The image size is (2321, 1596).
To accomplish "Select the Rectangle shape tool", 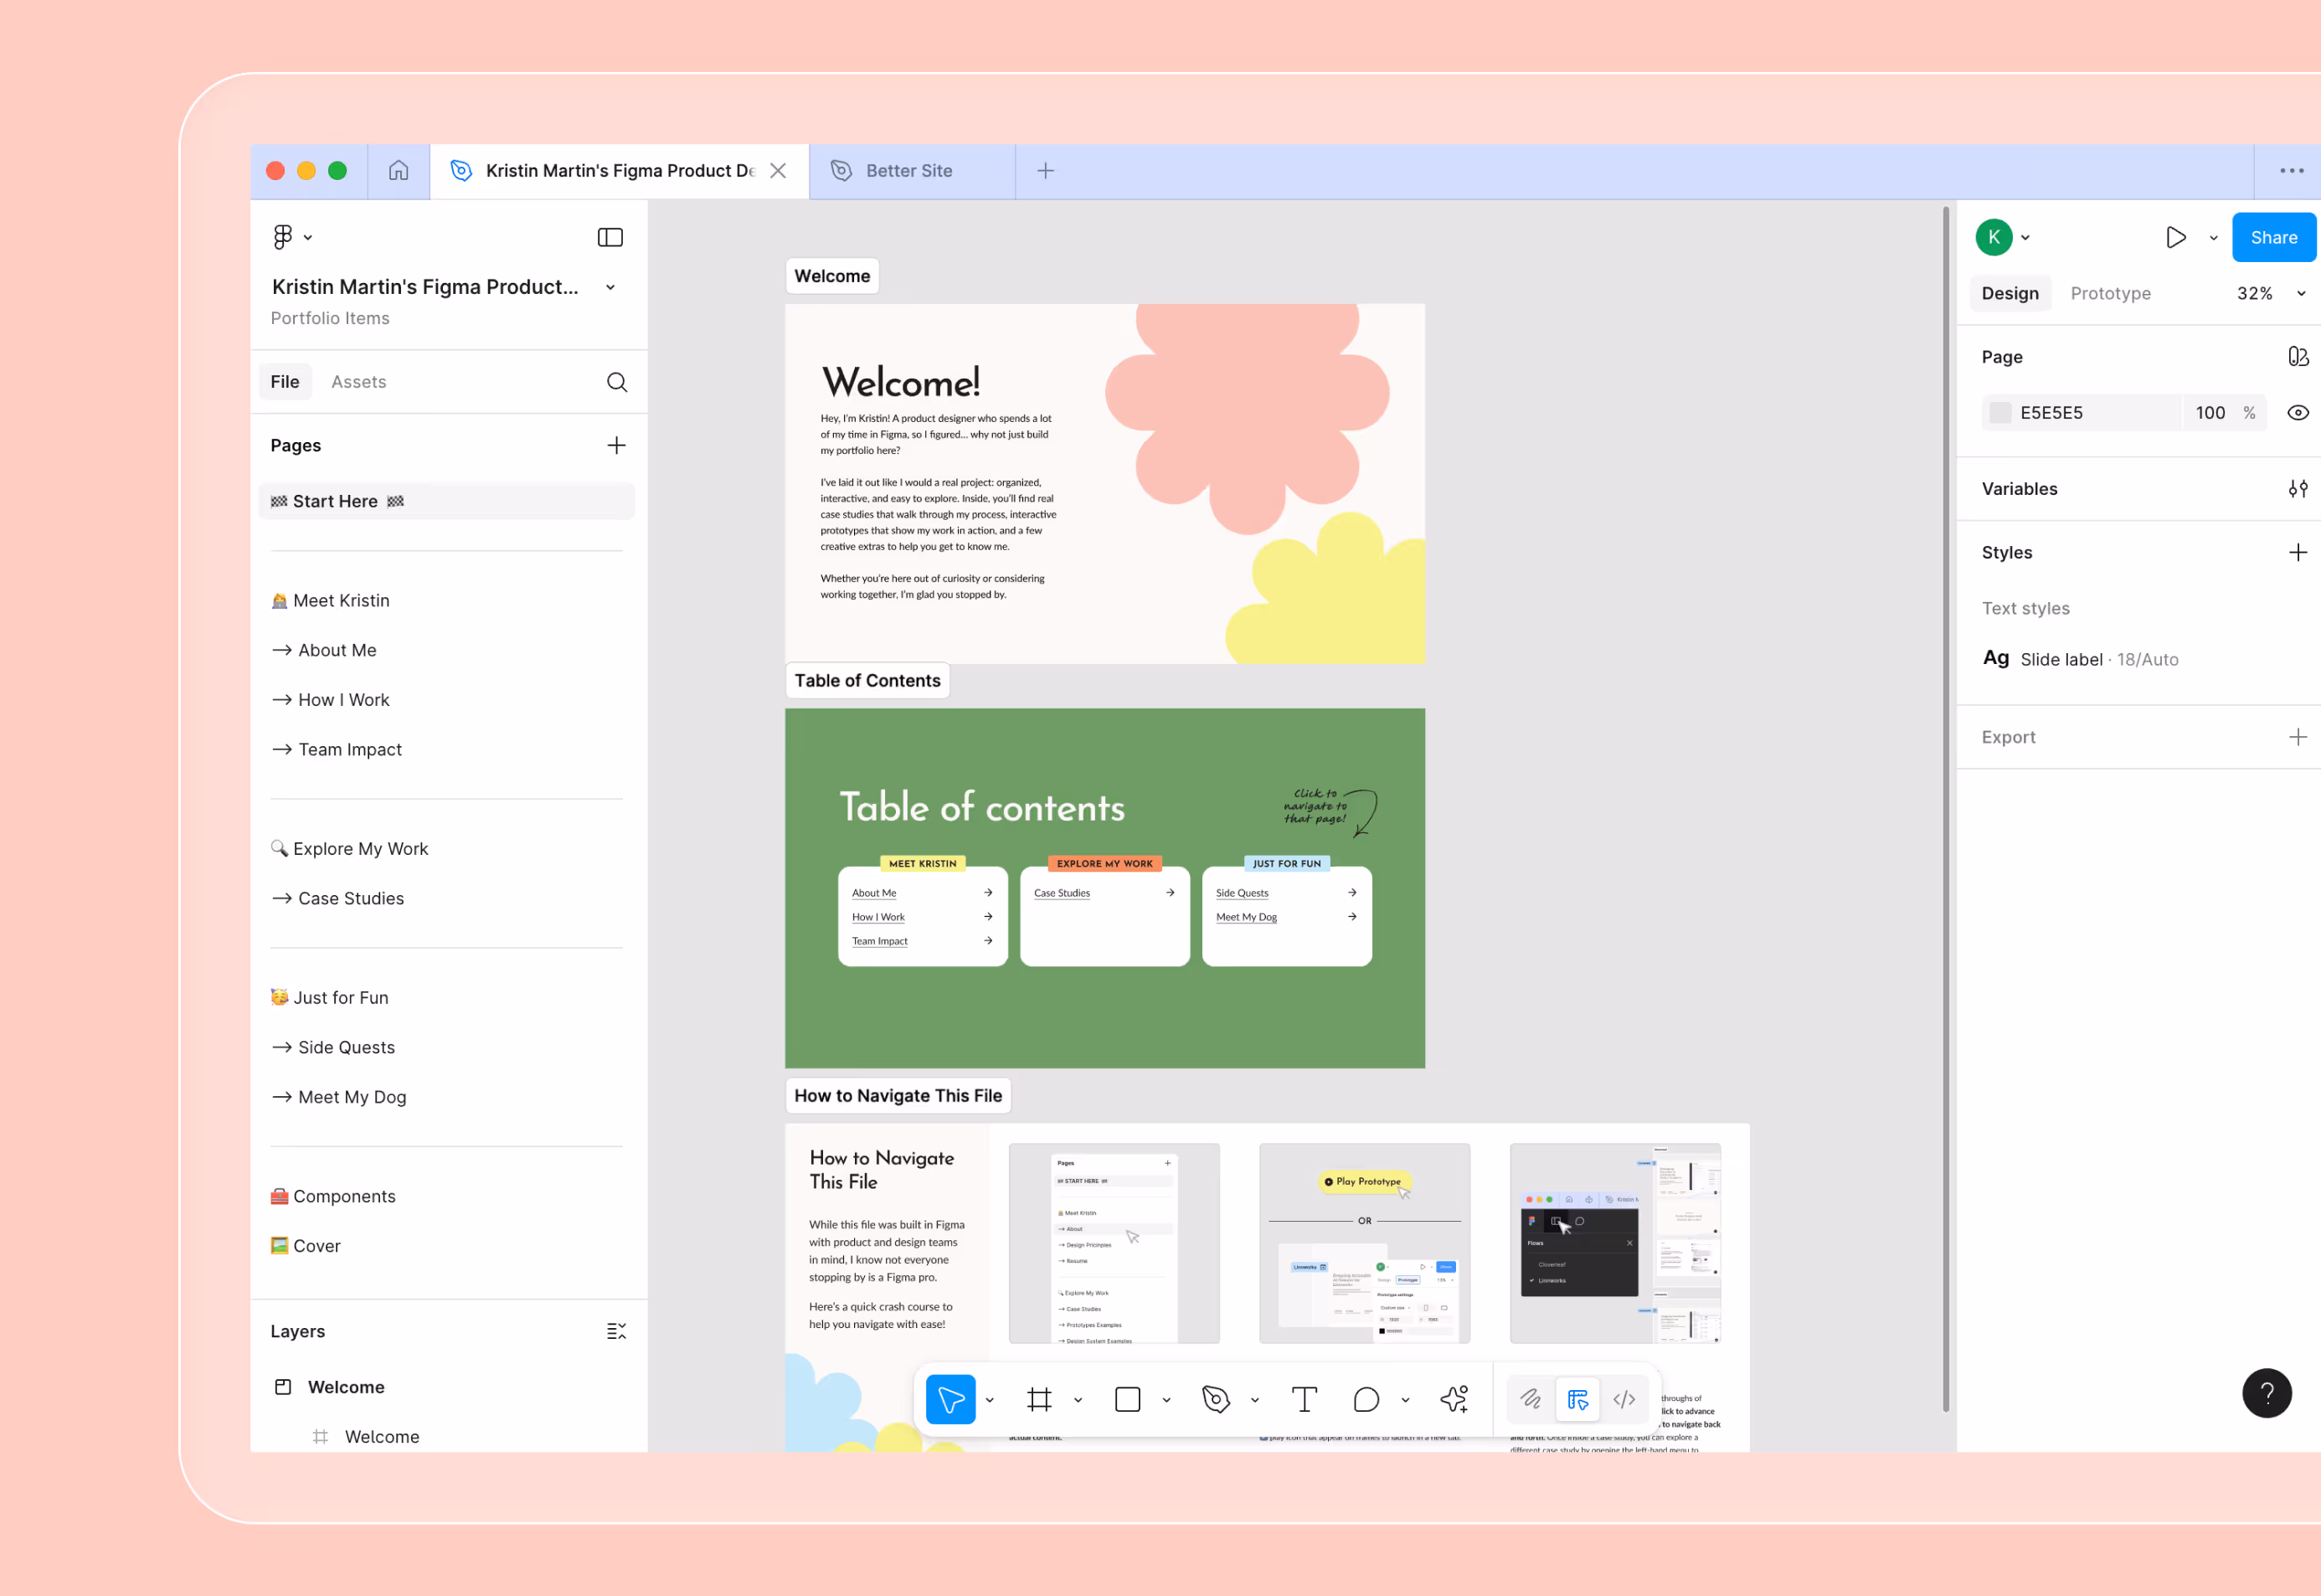I will tap(1127, 1399).
